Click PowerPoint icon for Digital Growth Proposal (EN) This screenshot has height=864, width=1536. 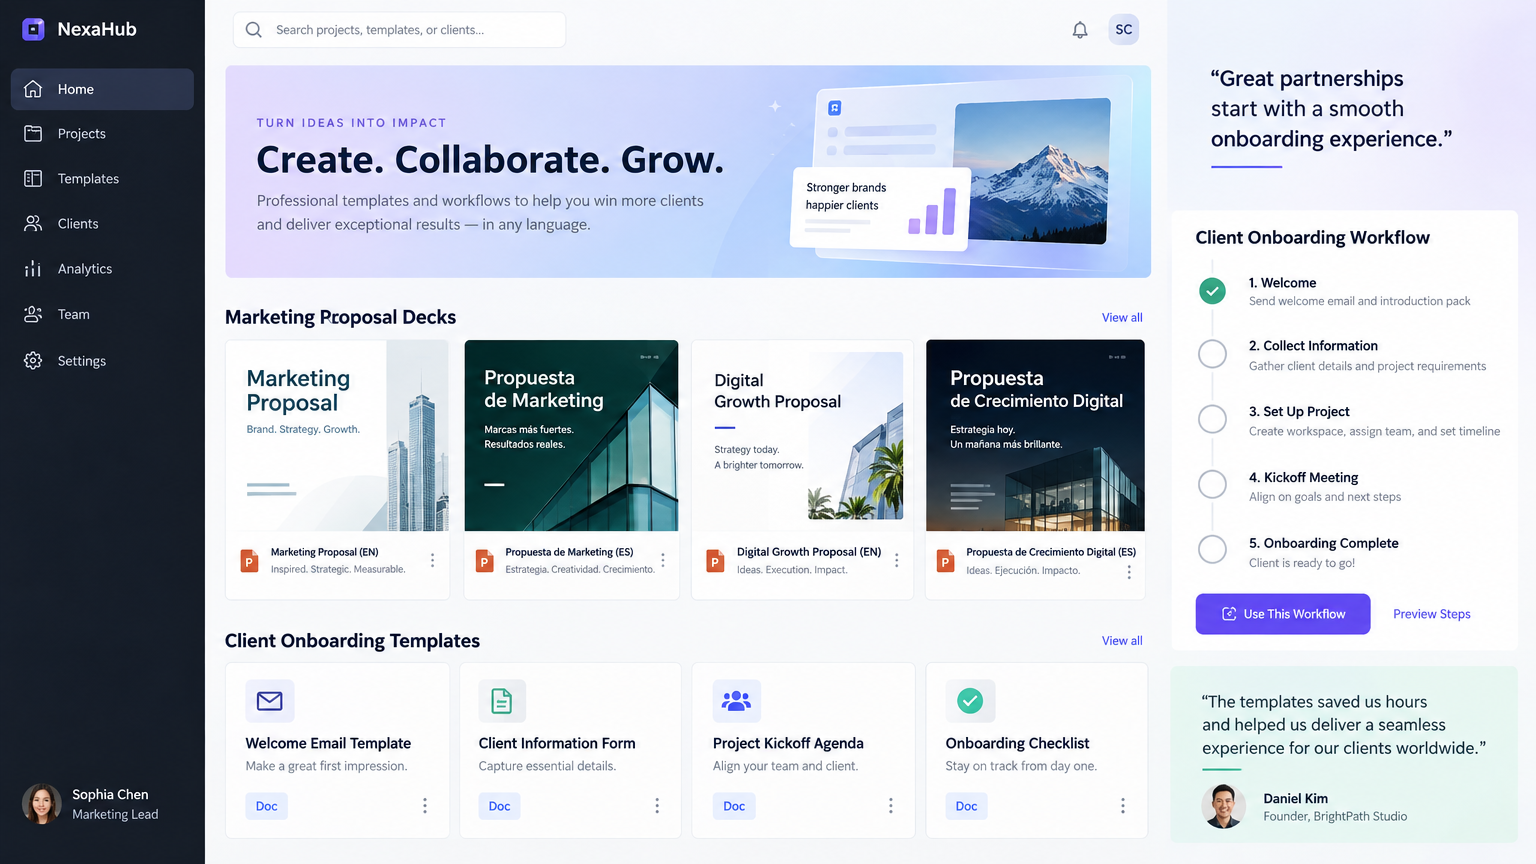(x=715, y=561)
